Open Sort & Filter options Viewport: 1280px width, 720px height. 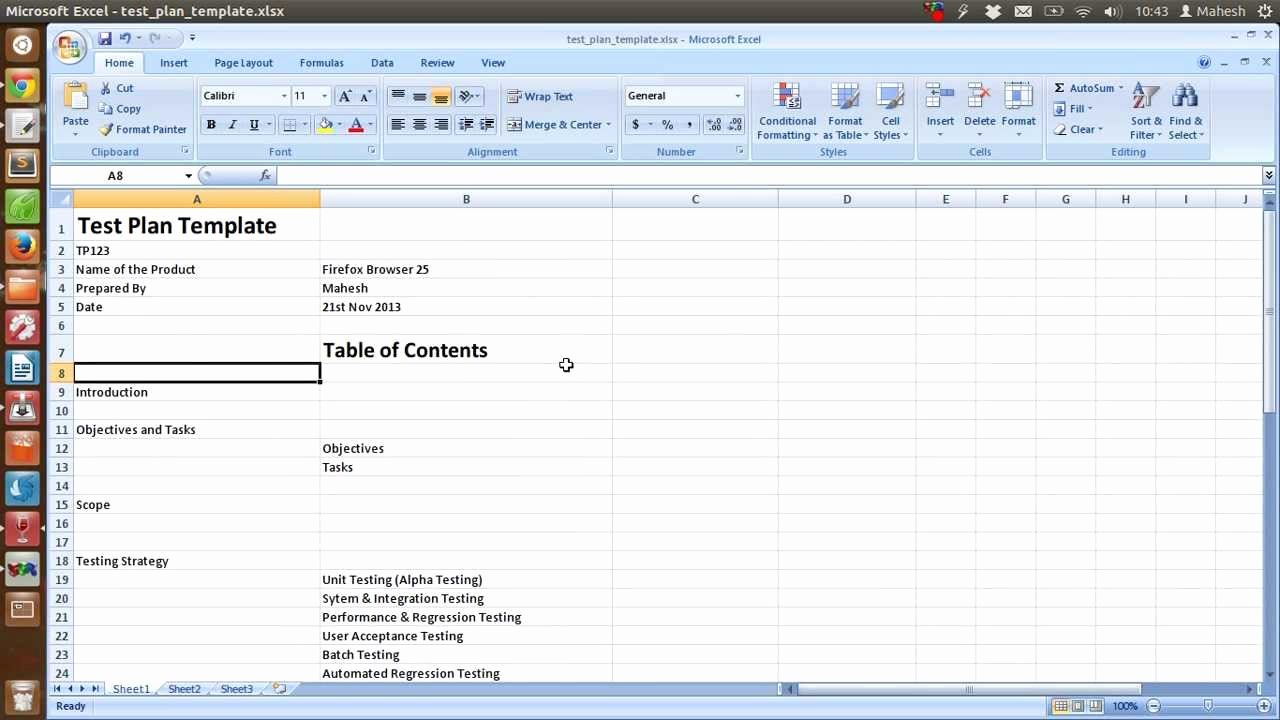tap(1146, 111)
